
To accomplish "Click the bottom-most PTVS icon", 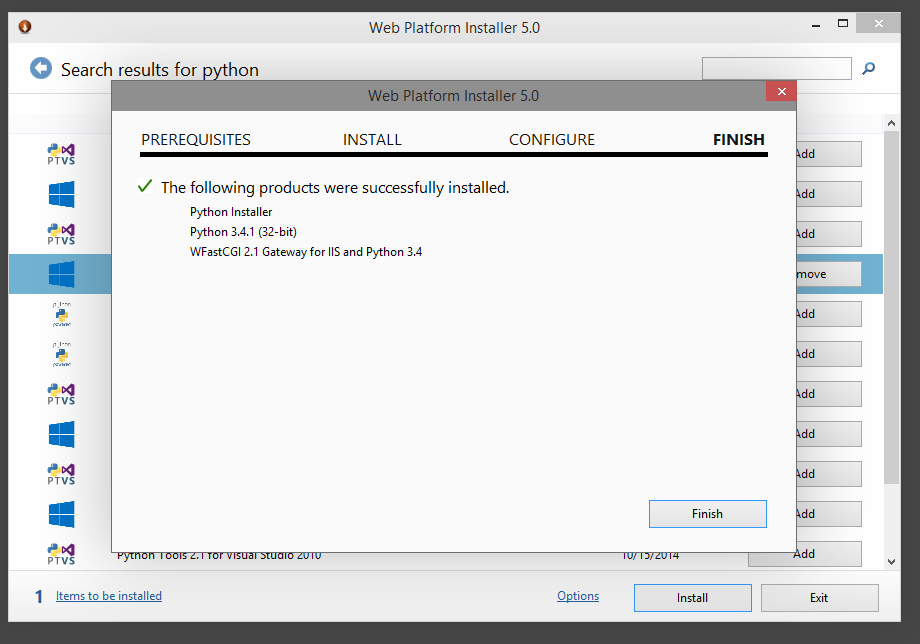I will tap(61, 554).
